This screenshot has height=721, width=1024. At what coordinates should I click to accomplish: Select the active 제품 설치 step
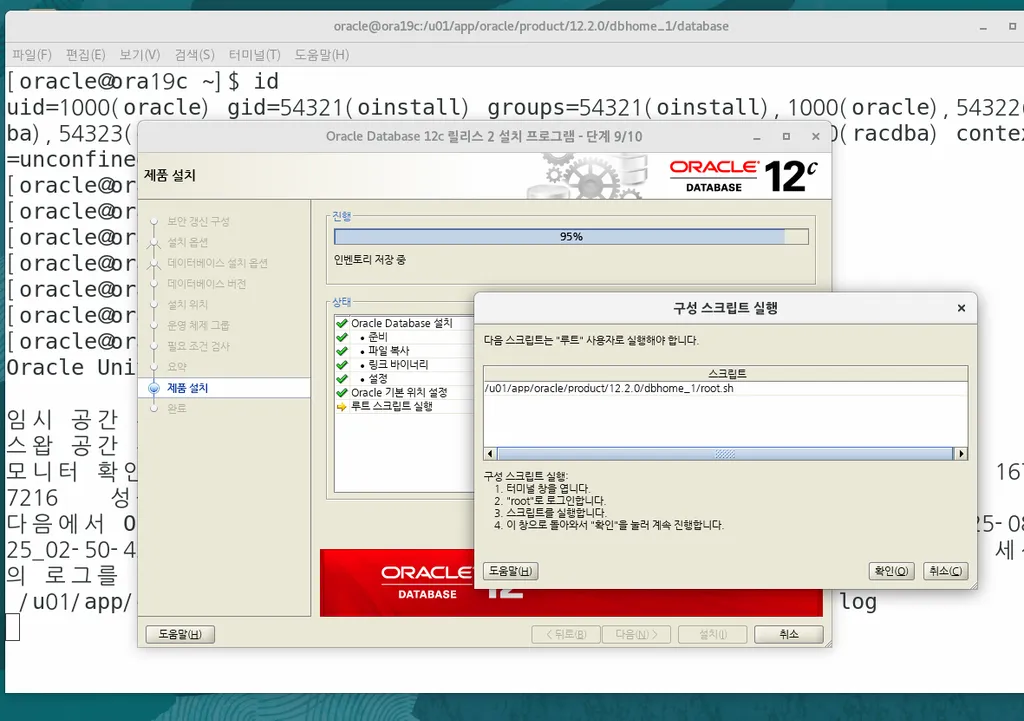187,388
